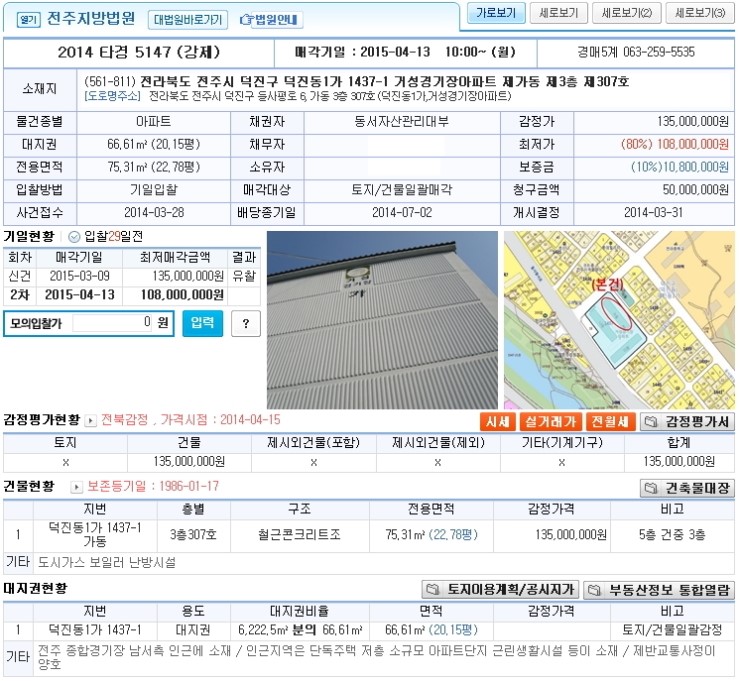Screen dimensions: 740x681
Task: Switch to the 세로보기 tab
Action: pos(559,13)
